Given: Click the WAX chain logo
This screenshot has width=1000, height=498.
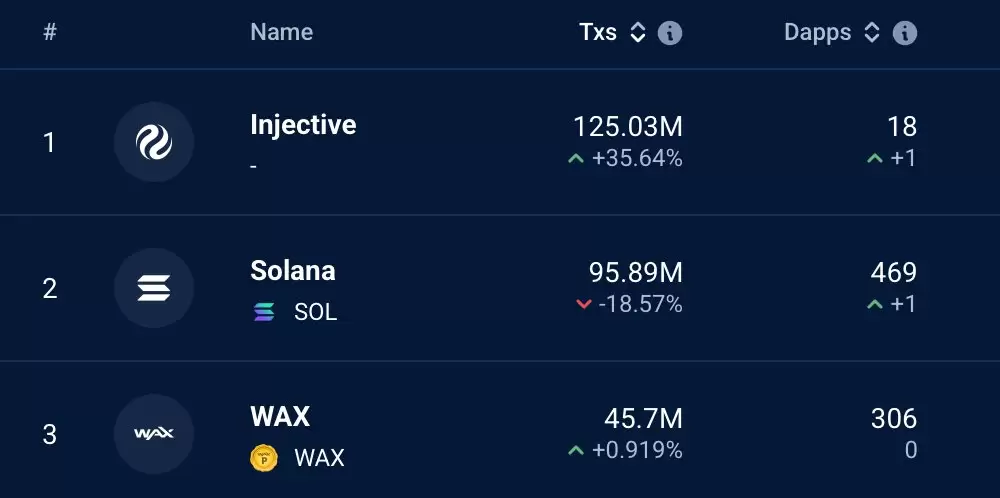Looking at the screenshot, I should (x=154, y=434).
